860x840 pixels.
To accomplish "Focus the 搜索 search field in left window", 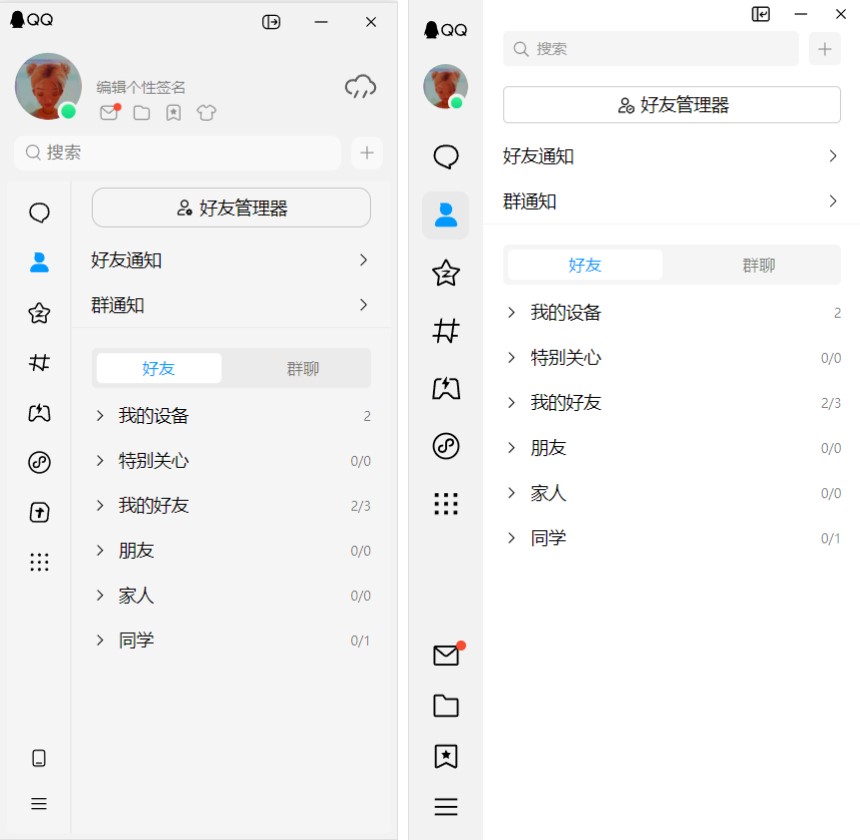I will (x=178, y=152).
